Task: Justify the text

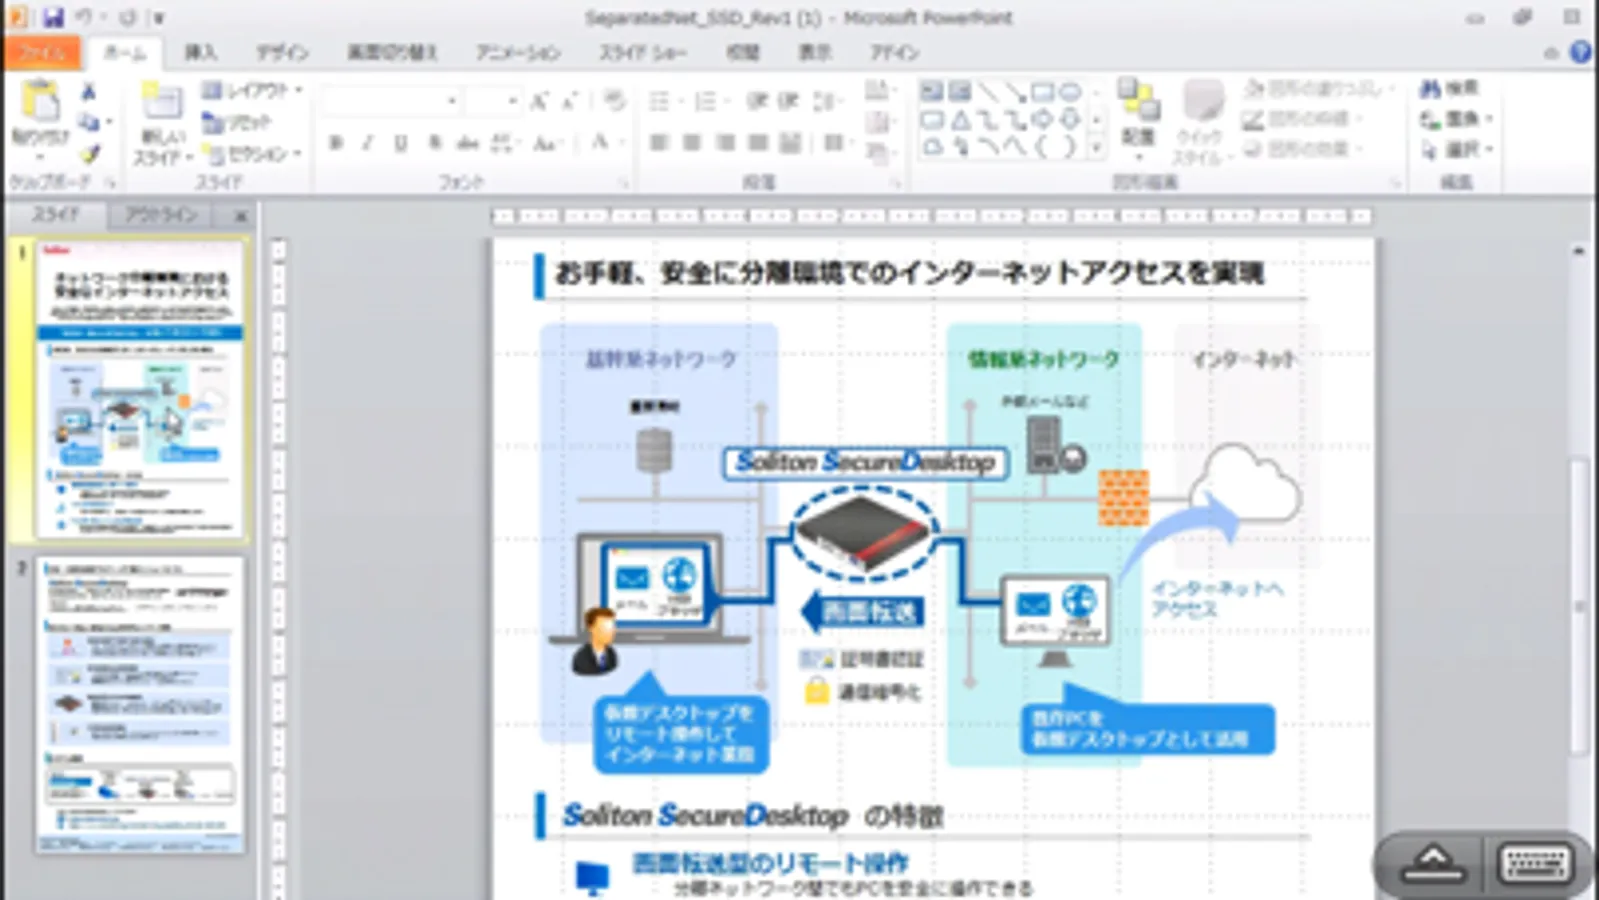Action: 758,143
